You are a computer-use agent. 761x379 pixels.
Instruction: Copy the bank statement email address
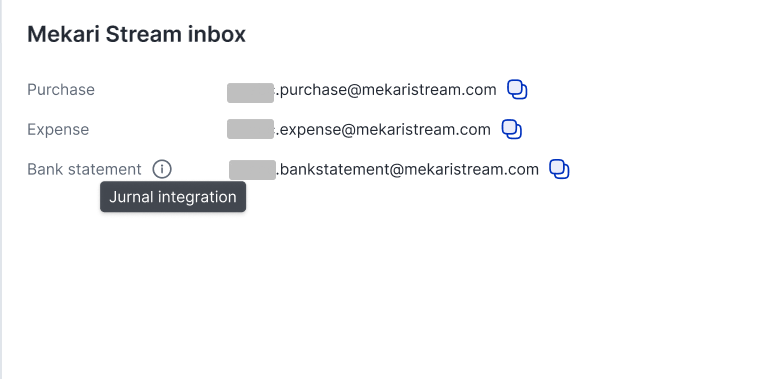pos(559,169)
